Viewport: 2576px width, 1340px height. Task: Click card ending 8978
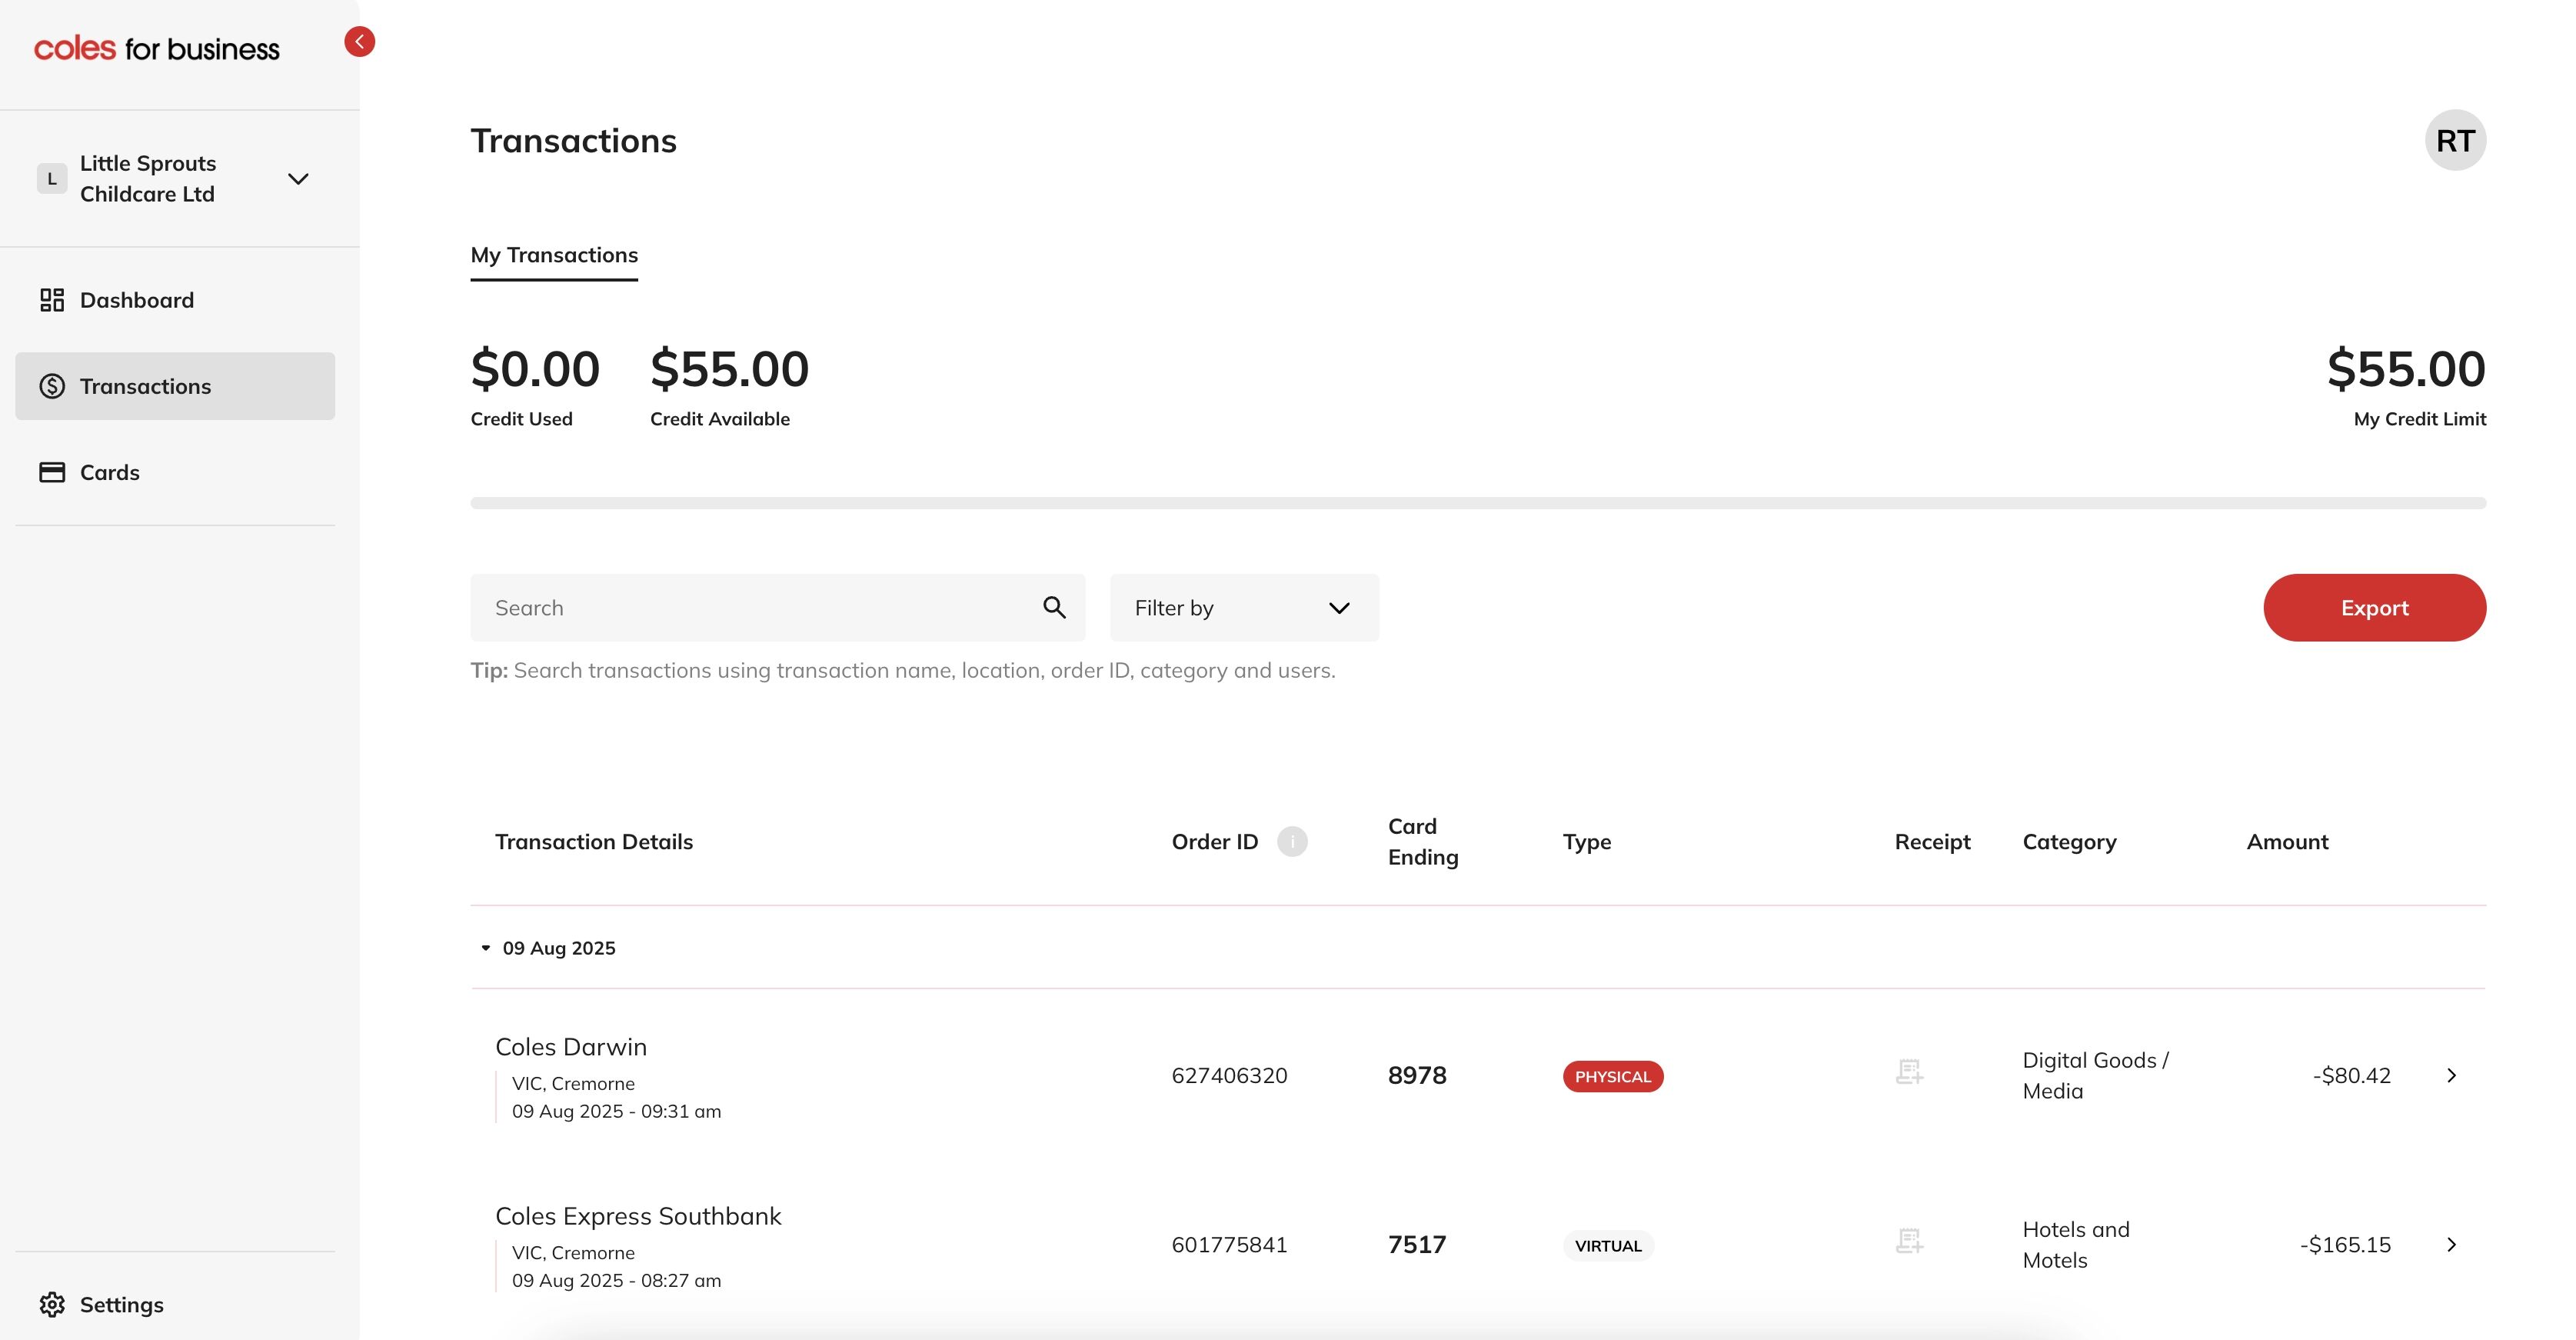(1417, 1075)
